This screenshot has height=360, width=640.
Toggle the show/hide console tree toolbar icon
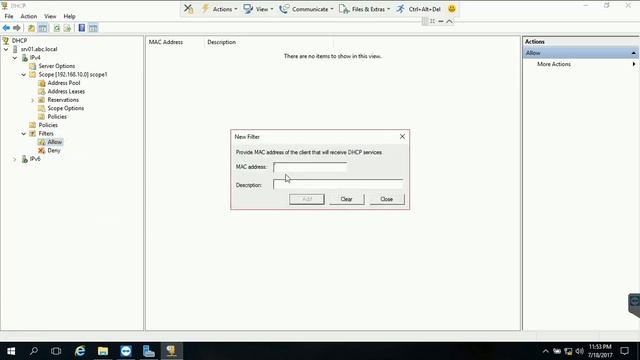(x=42, y=28)
